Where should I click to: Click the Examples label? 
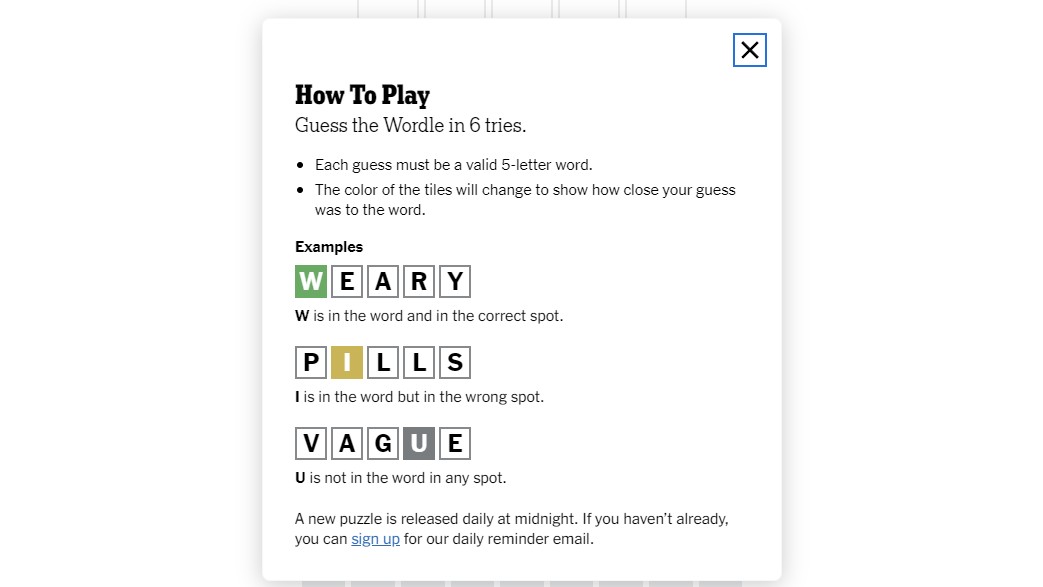point(329,247)
